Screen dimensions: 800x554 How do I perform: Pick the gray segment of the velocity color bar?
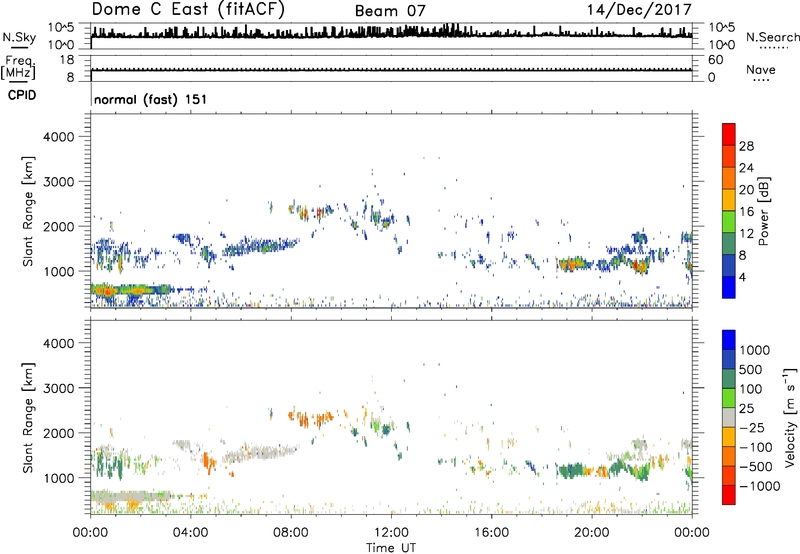click(729, 417)
